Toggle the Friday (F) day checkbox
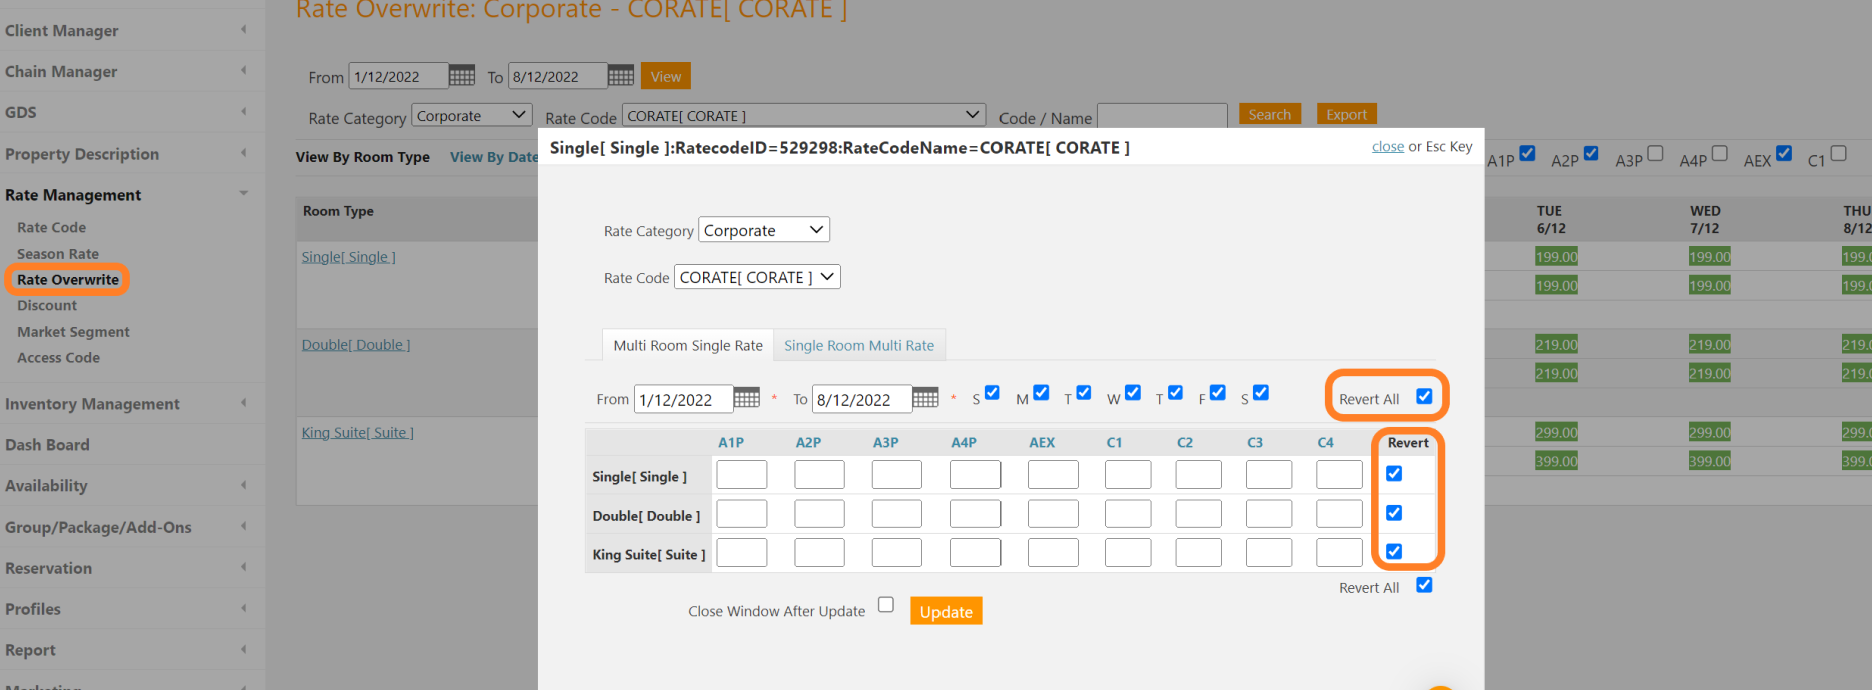 point(1217,393)
